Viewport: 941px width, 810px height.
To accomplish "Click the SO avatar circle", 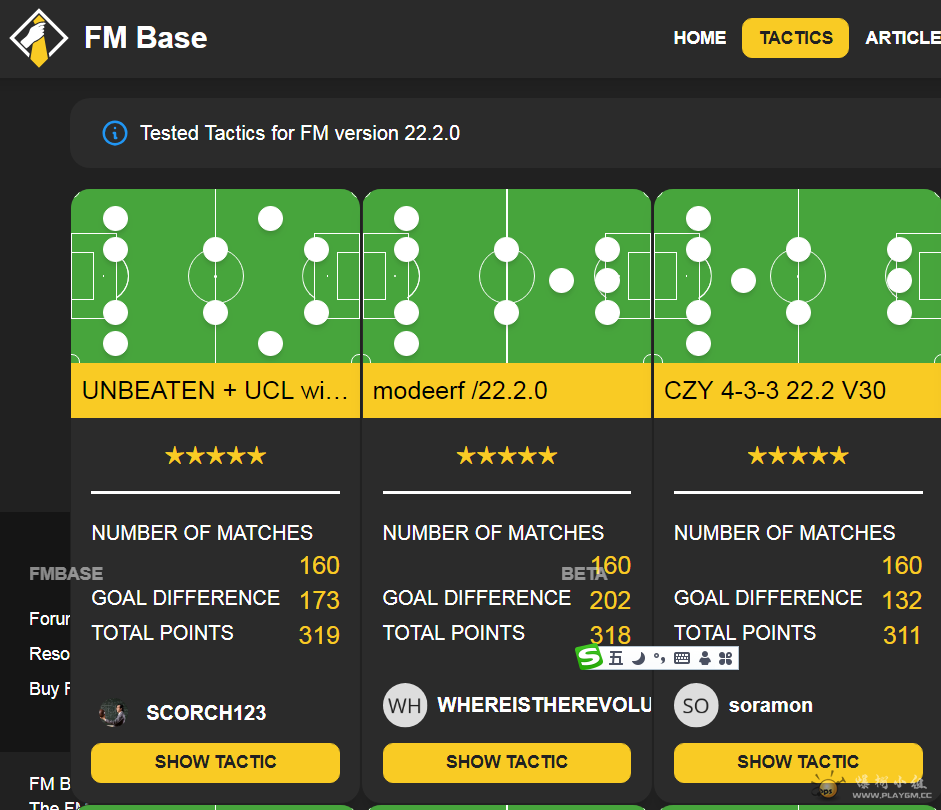I will (695, 706).
